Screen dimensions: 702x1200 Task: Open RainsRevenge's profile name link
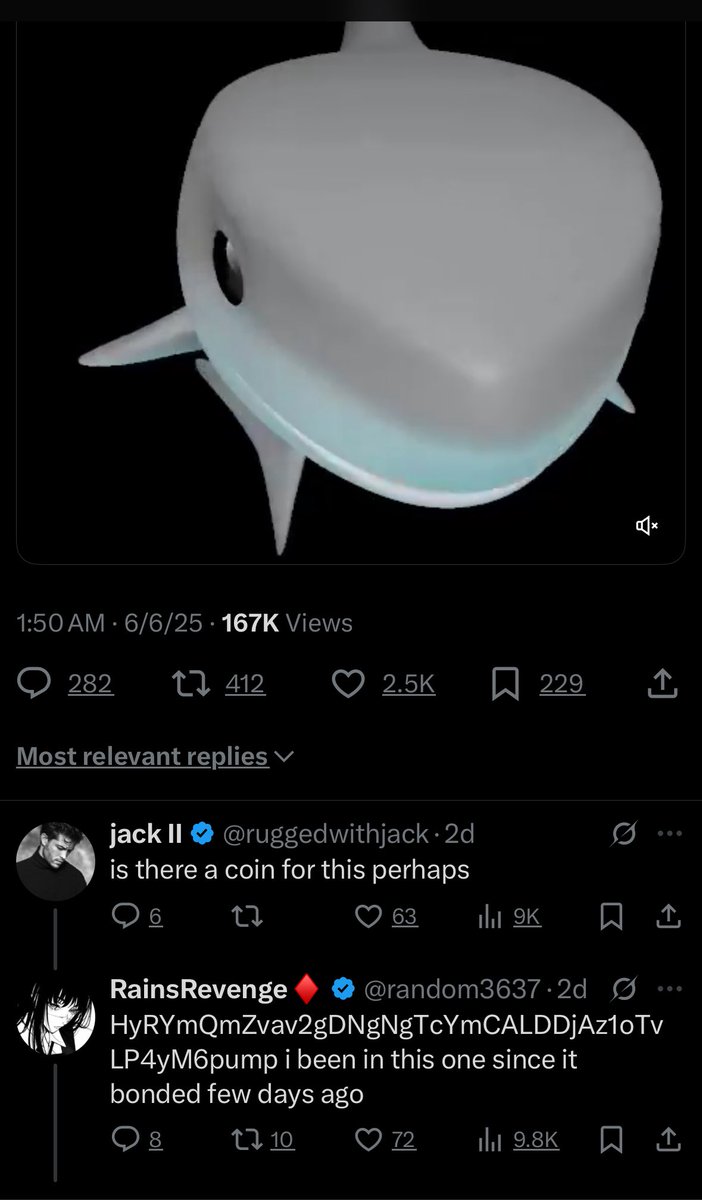coord(199,989)
